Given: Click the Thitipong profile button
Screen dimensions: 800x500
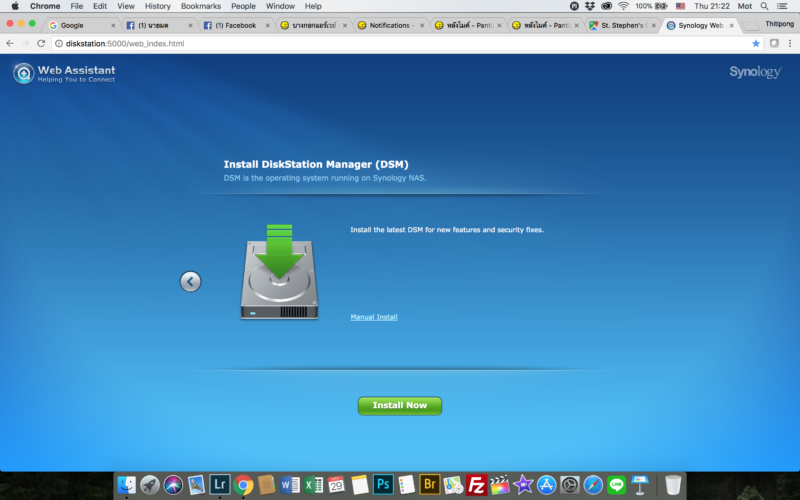Looking at the screenshot, I should click(x=779, y=24).
